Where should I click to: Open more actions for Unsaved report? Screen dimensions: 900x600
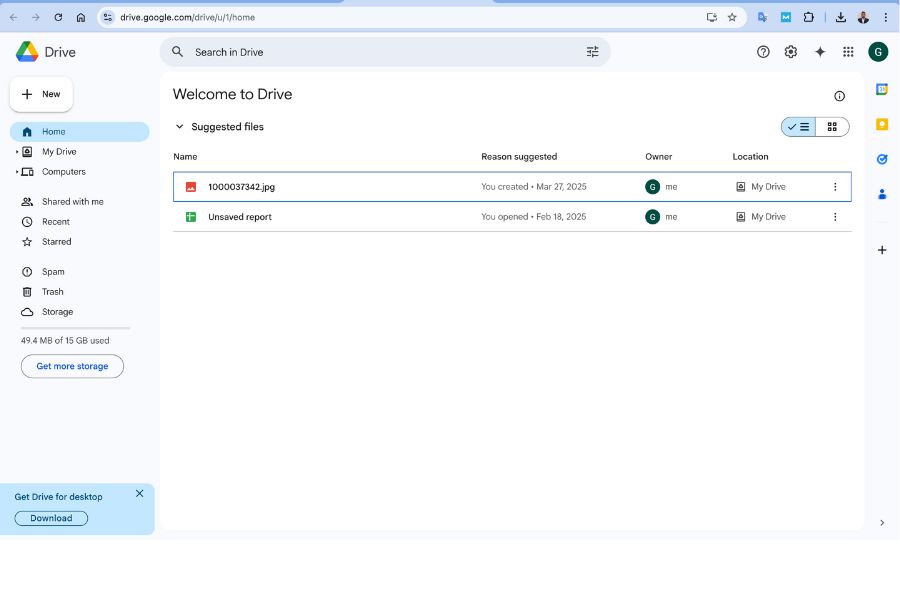coord(835,216)
